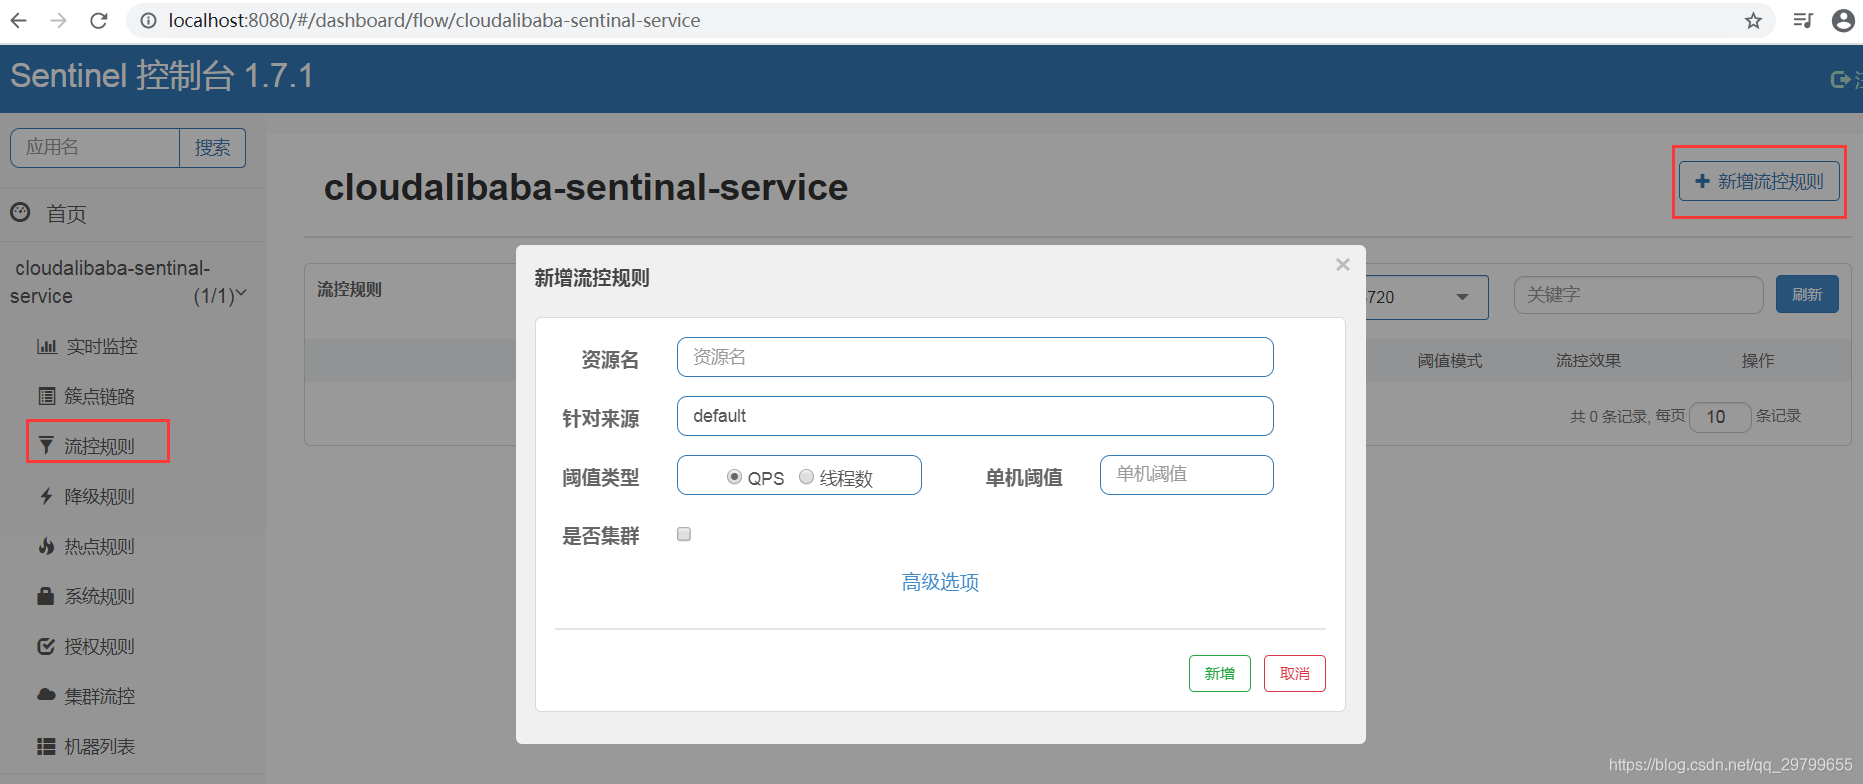Enable the 是否集群 checkbox
1863x784 pixels.
click(684, 534)
